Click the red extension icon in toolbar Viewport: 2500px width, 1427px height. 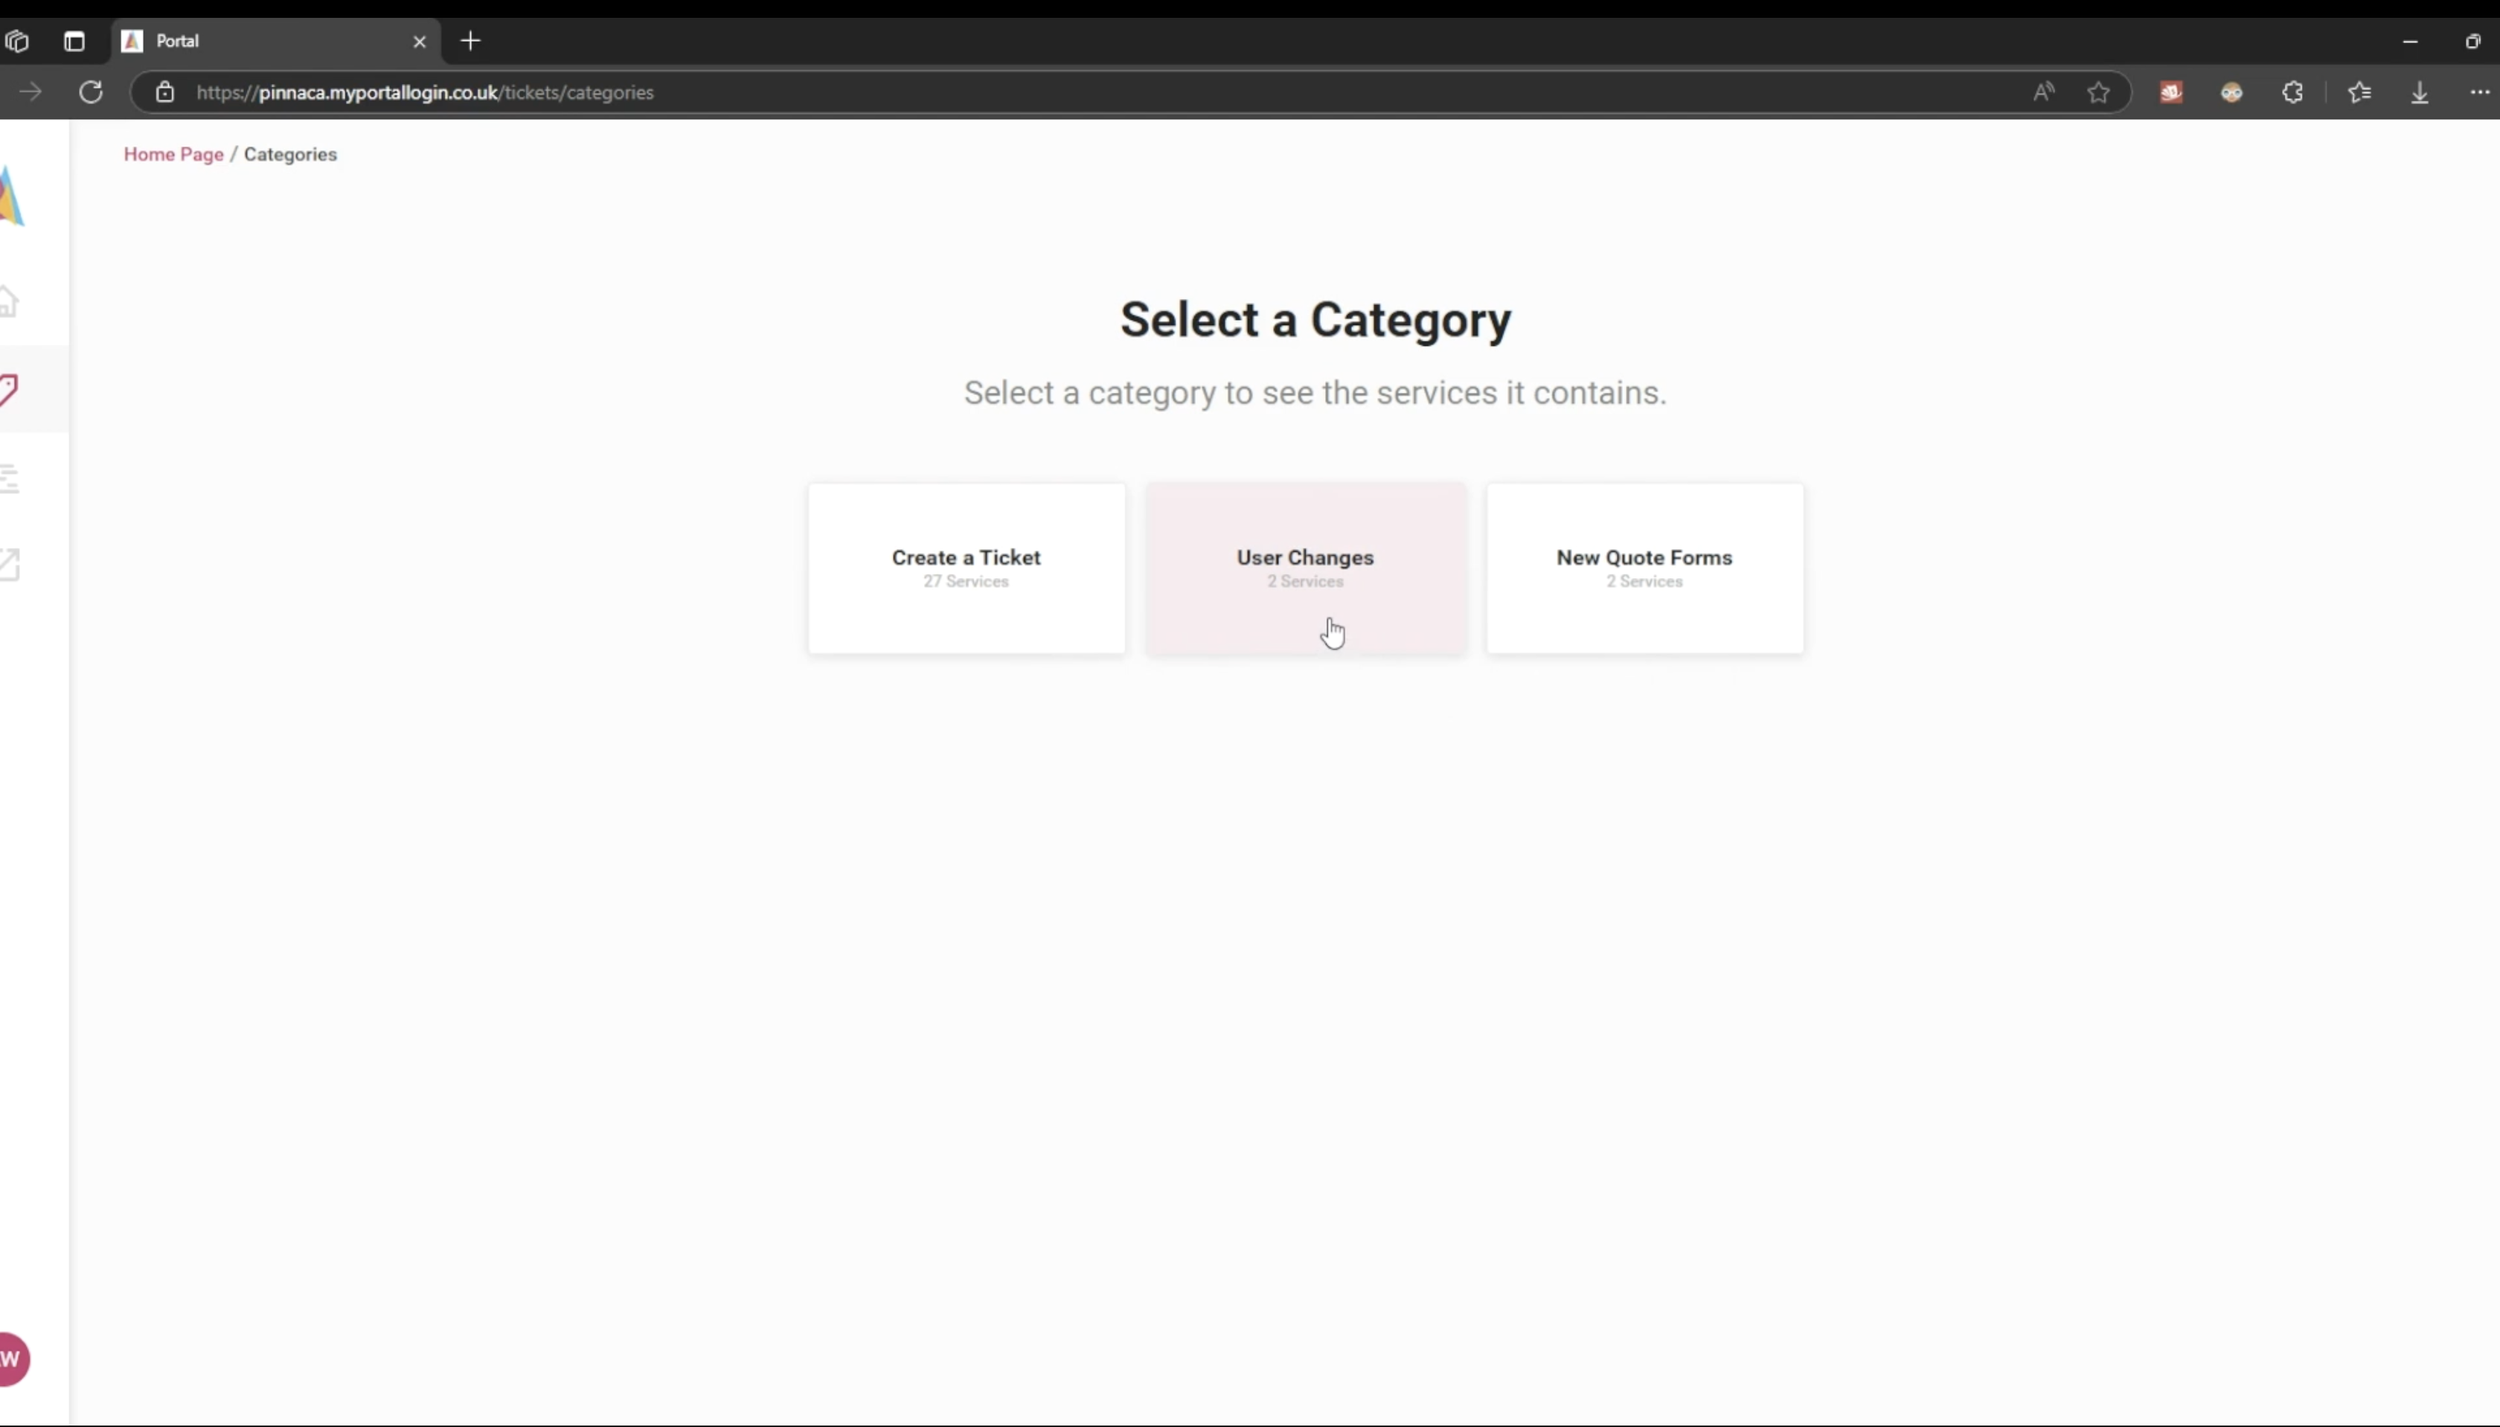(x=2171, y=92)
